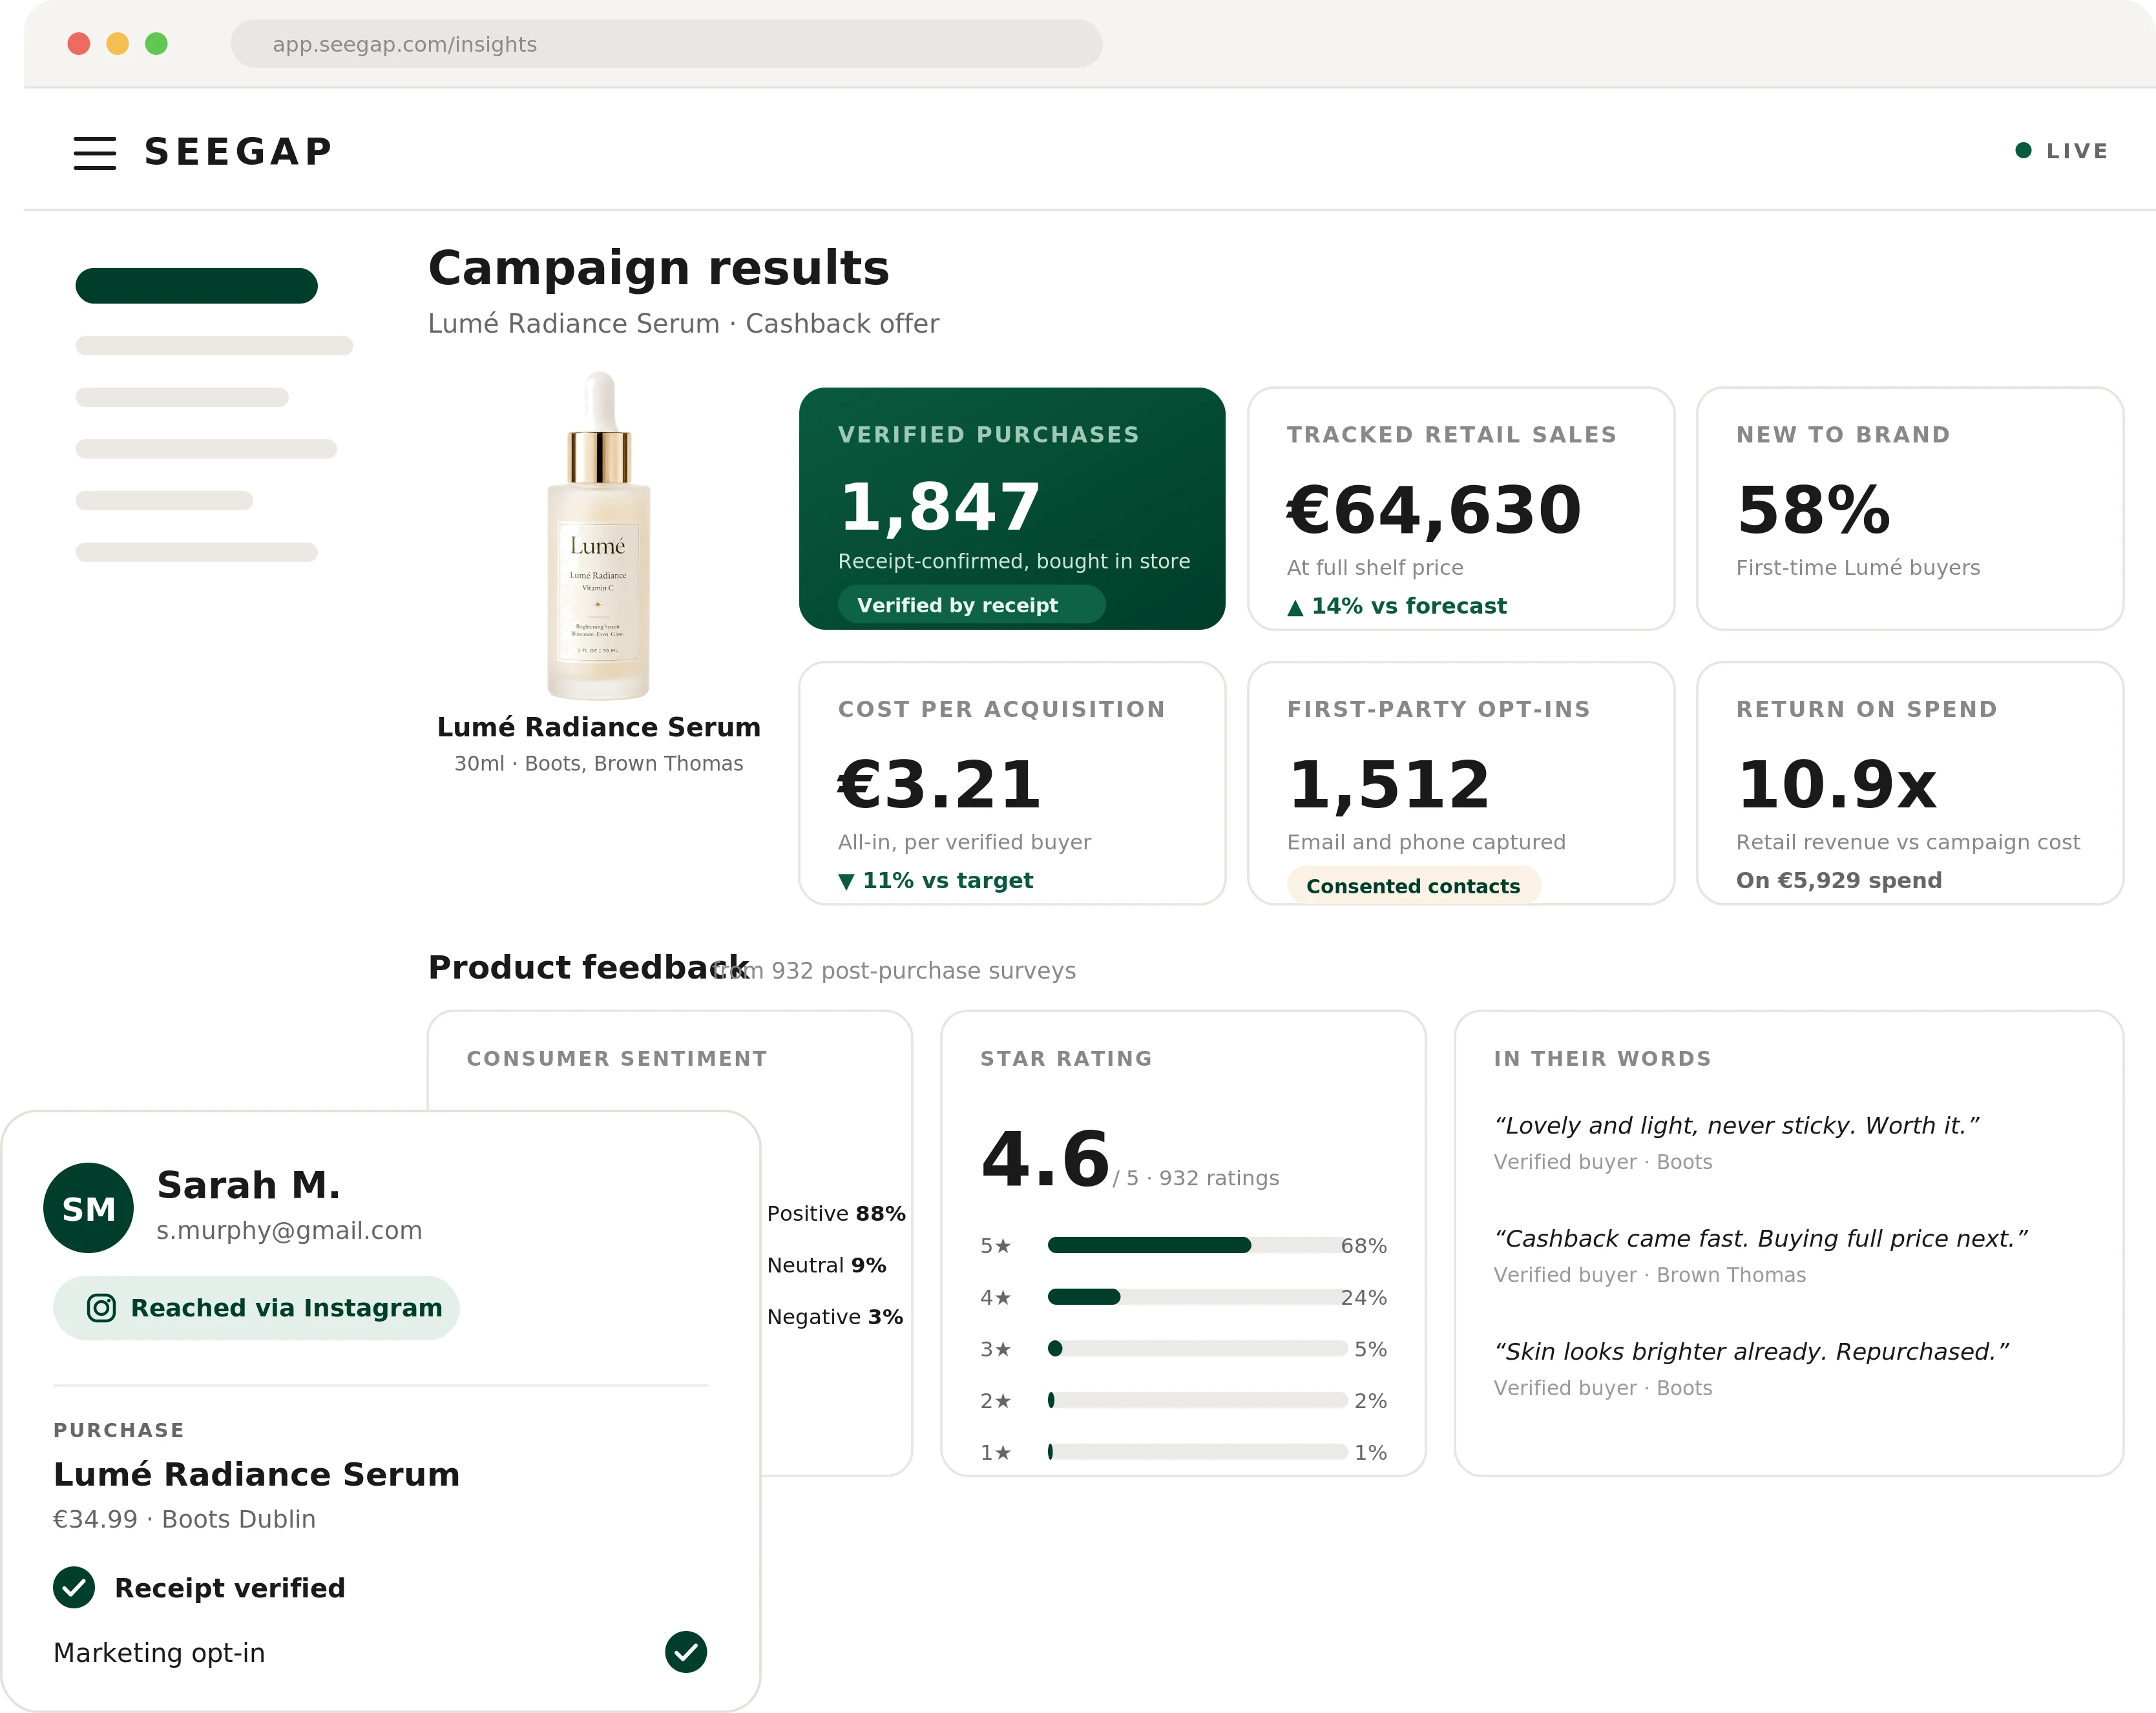Click '30ml · Boots, Brown Thomas' caption
This screenshot has height=1713, width=2156.
(x=599, y=763)
